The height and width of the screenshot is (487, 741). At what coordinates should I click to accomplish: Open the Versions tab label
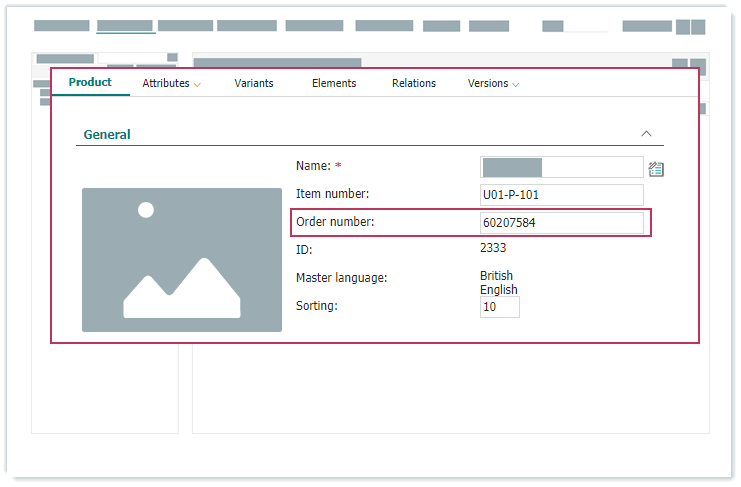point(488,84)
